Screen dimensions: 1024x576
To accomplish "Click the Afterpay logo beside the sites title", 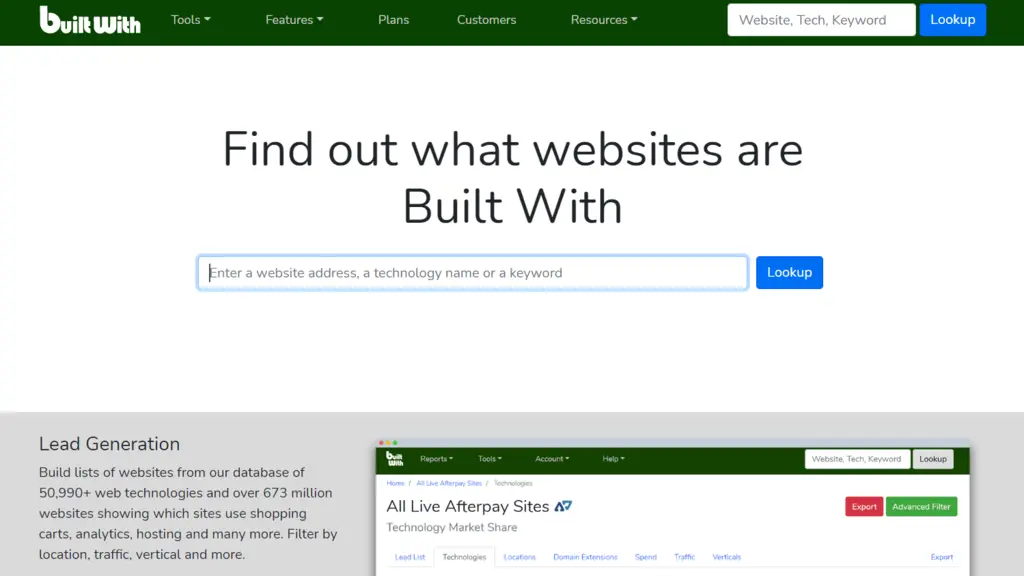I will (561, 506).
